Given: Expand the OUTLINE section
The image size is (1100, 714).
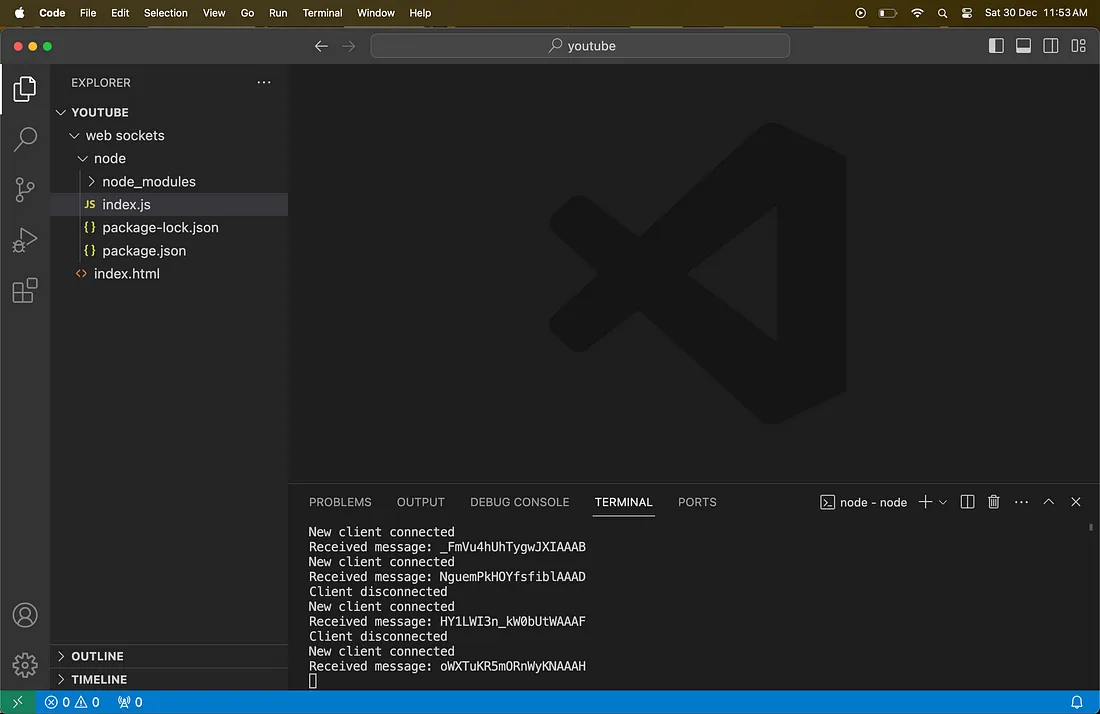Looking at the screenshot, I should click(97, 656).
